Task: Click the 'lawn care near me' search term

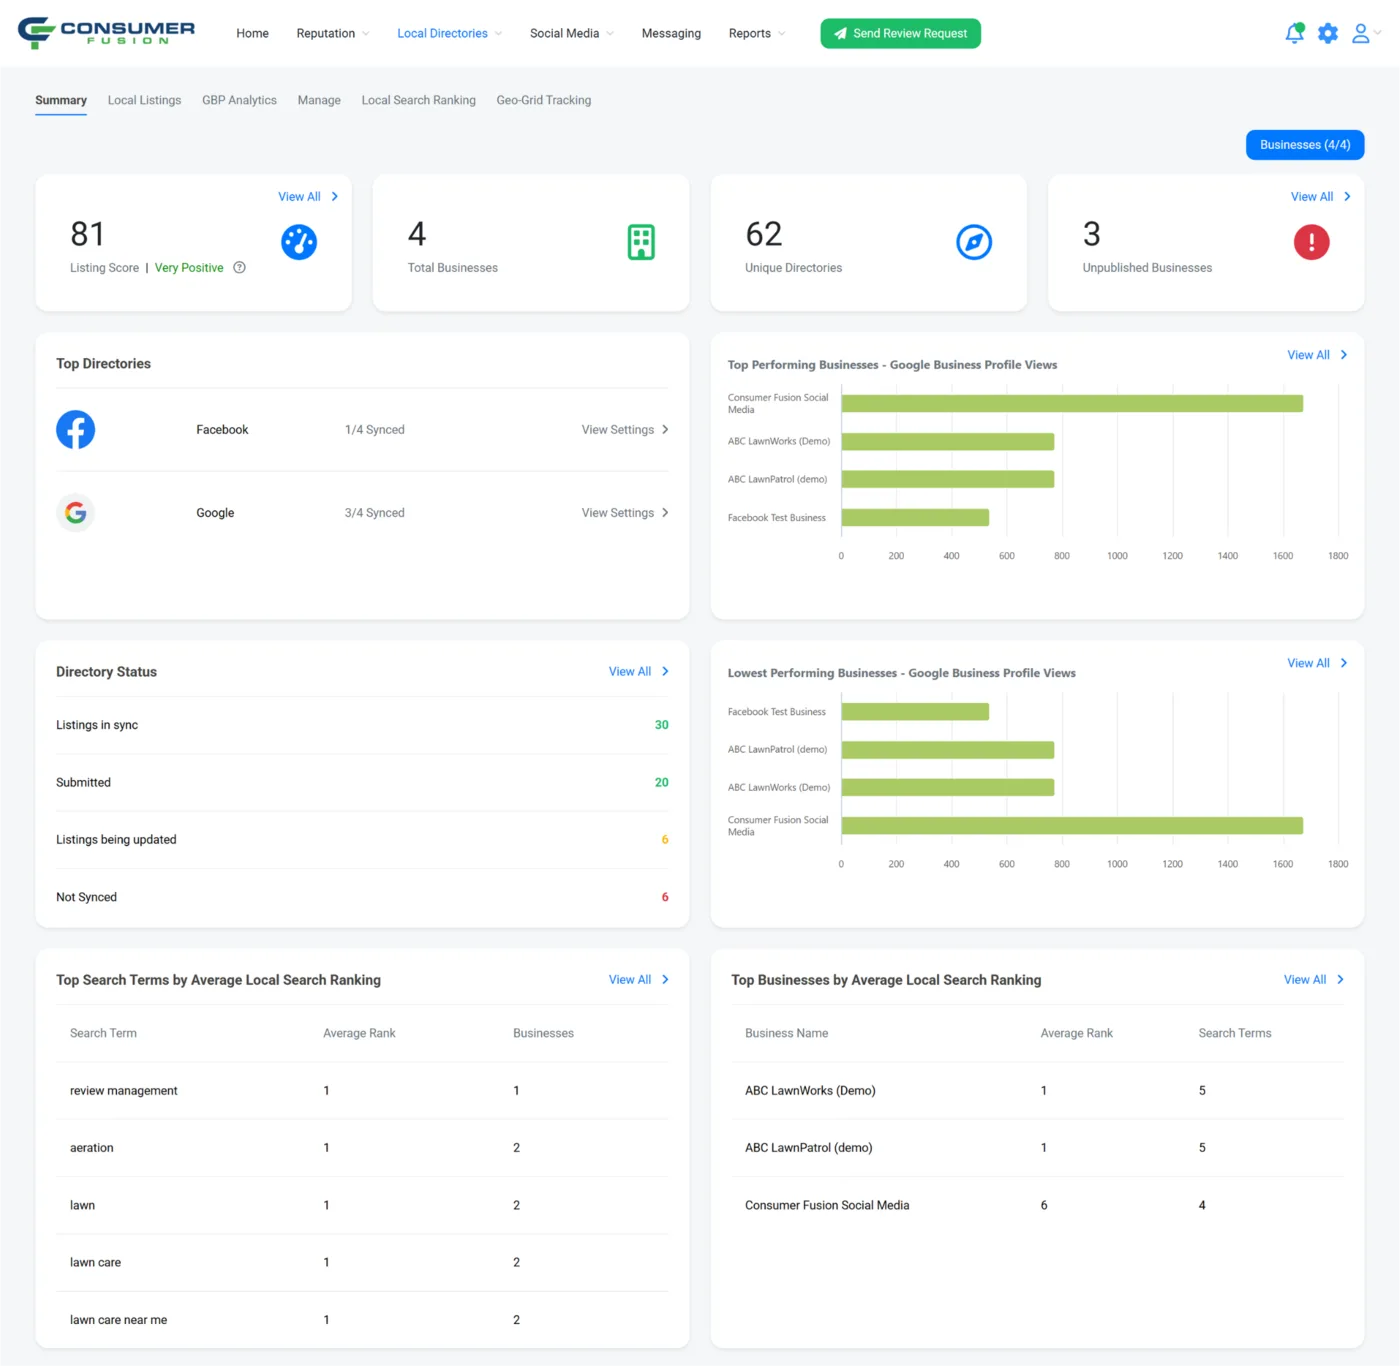Action: (x=119, y=1320)
